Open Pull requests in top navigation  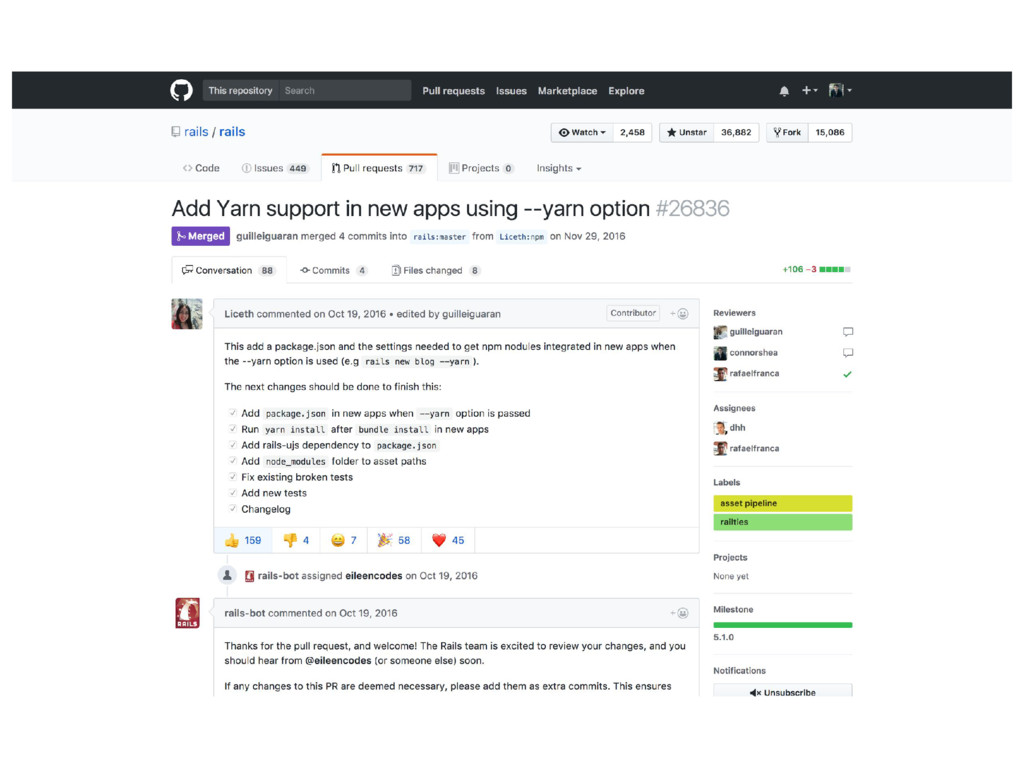coord(453,91)
